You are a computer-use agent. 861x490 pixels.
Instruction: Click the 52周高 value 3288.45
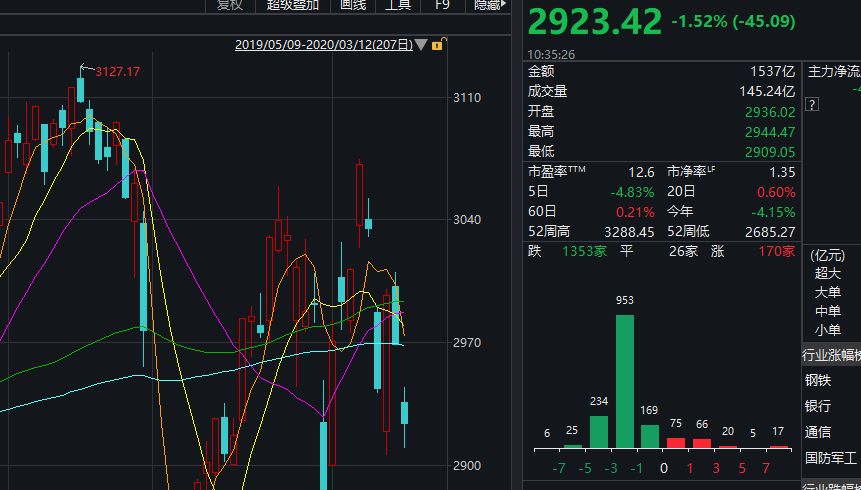coord(629,232)
